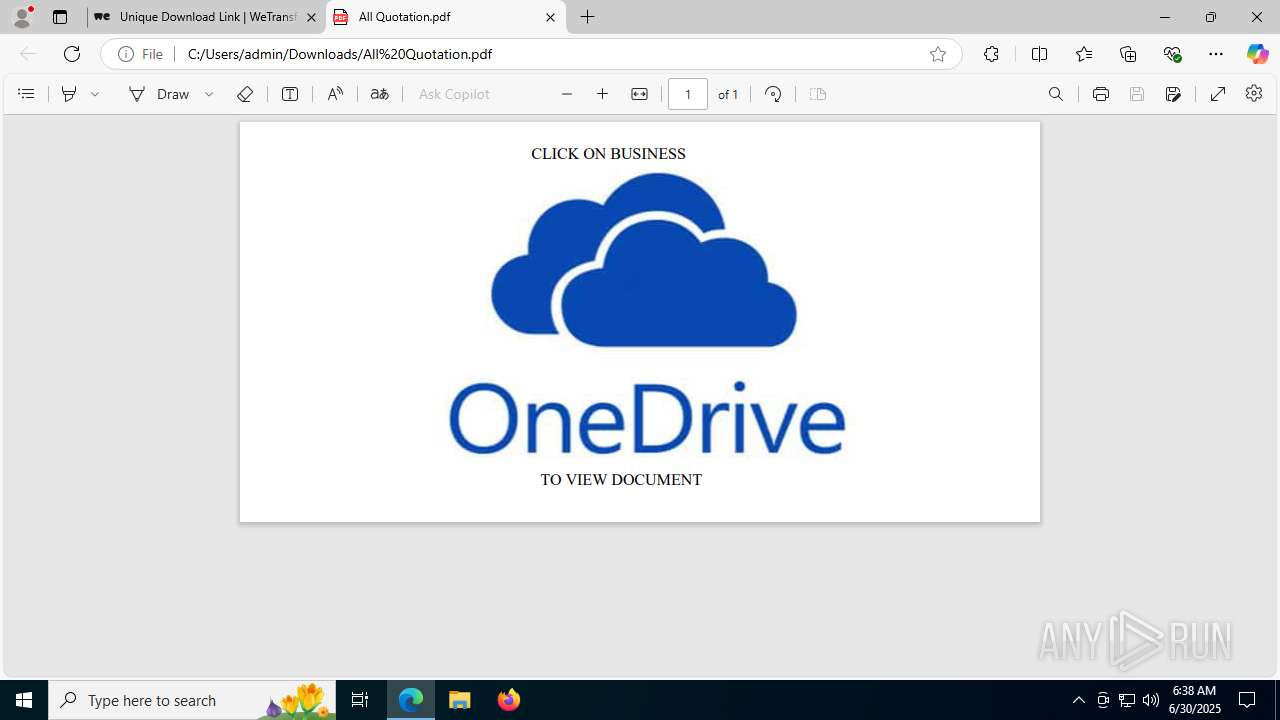Viewport: 1280px width, 720px height.
Task: Toggle Fit to width view
Action: 639,94
